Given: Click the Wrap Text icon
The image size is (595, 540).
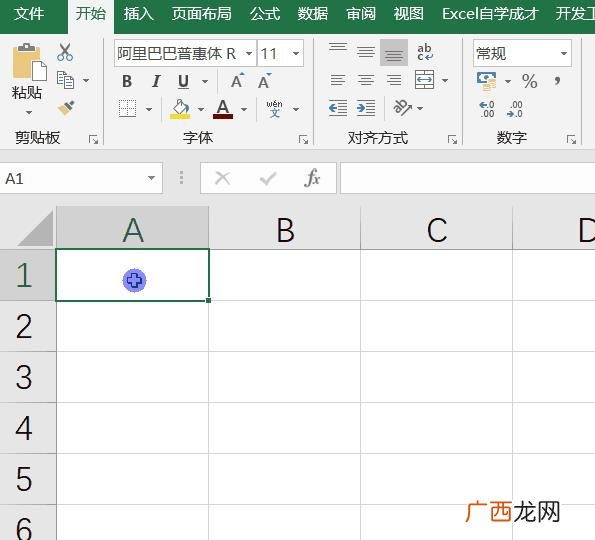Looking at the screenshot, I should click(425, 52).
